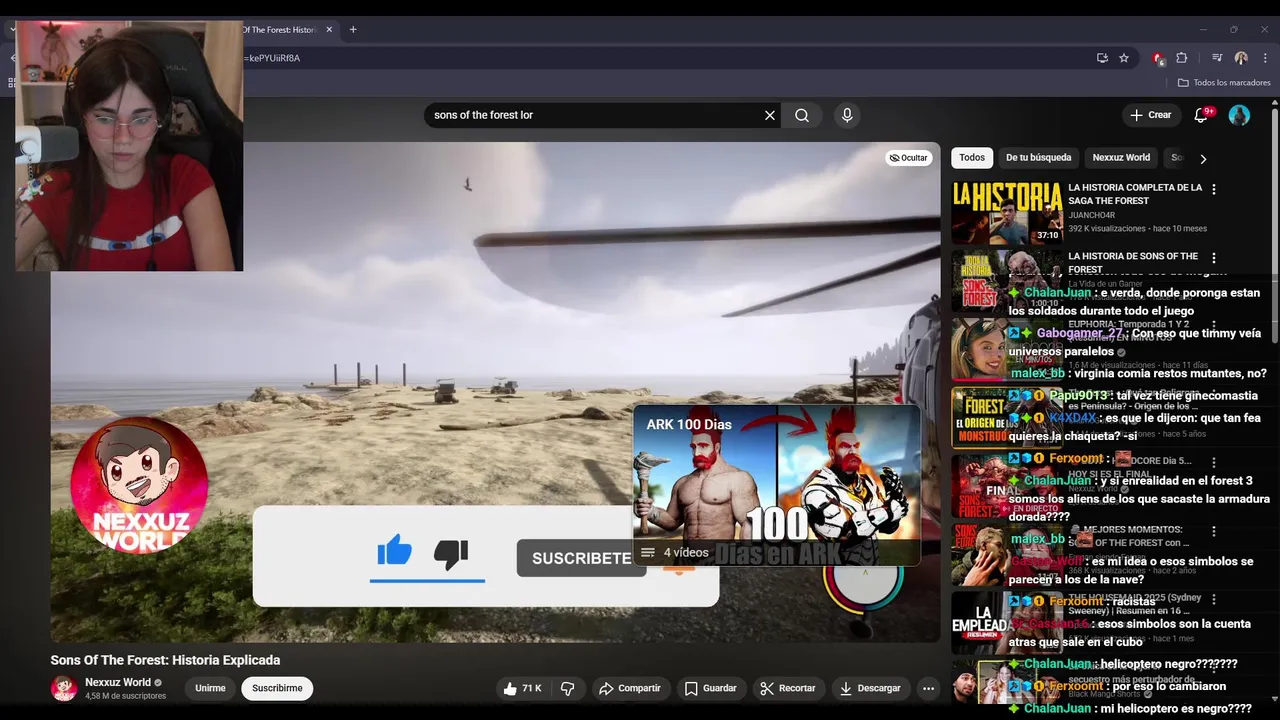1280x720 pixels.
Task: Click Recortar to clip the video
Action: point(788,688)
